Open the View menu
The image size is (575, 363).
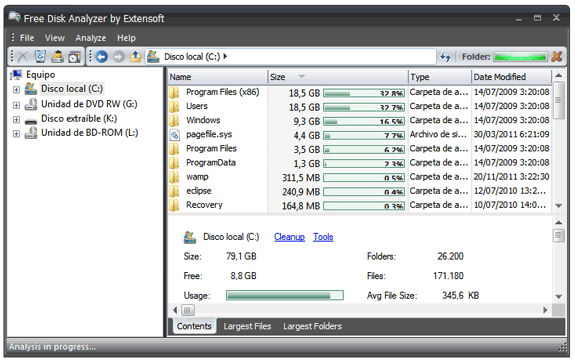pyautogui.click(x=55, y=38)
